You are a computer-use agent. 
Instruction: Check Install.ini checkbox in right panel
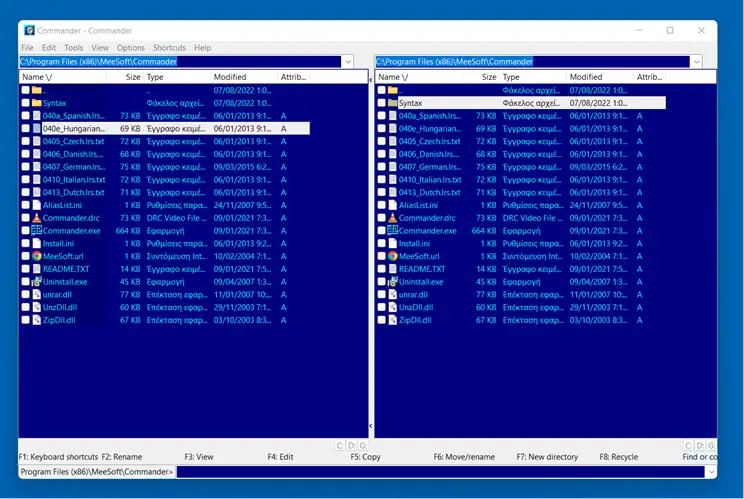pos(381,244)
